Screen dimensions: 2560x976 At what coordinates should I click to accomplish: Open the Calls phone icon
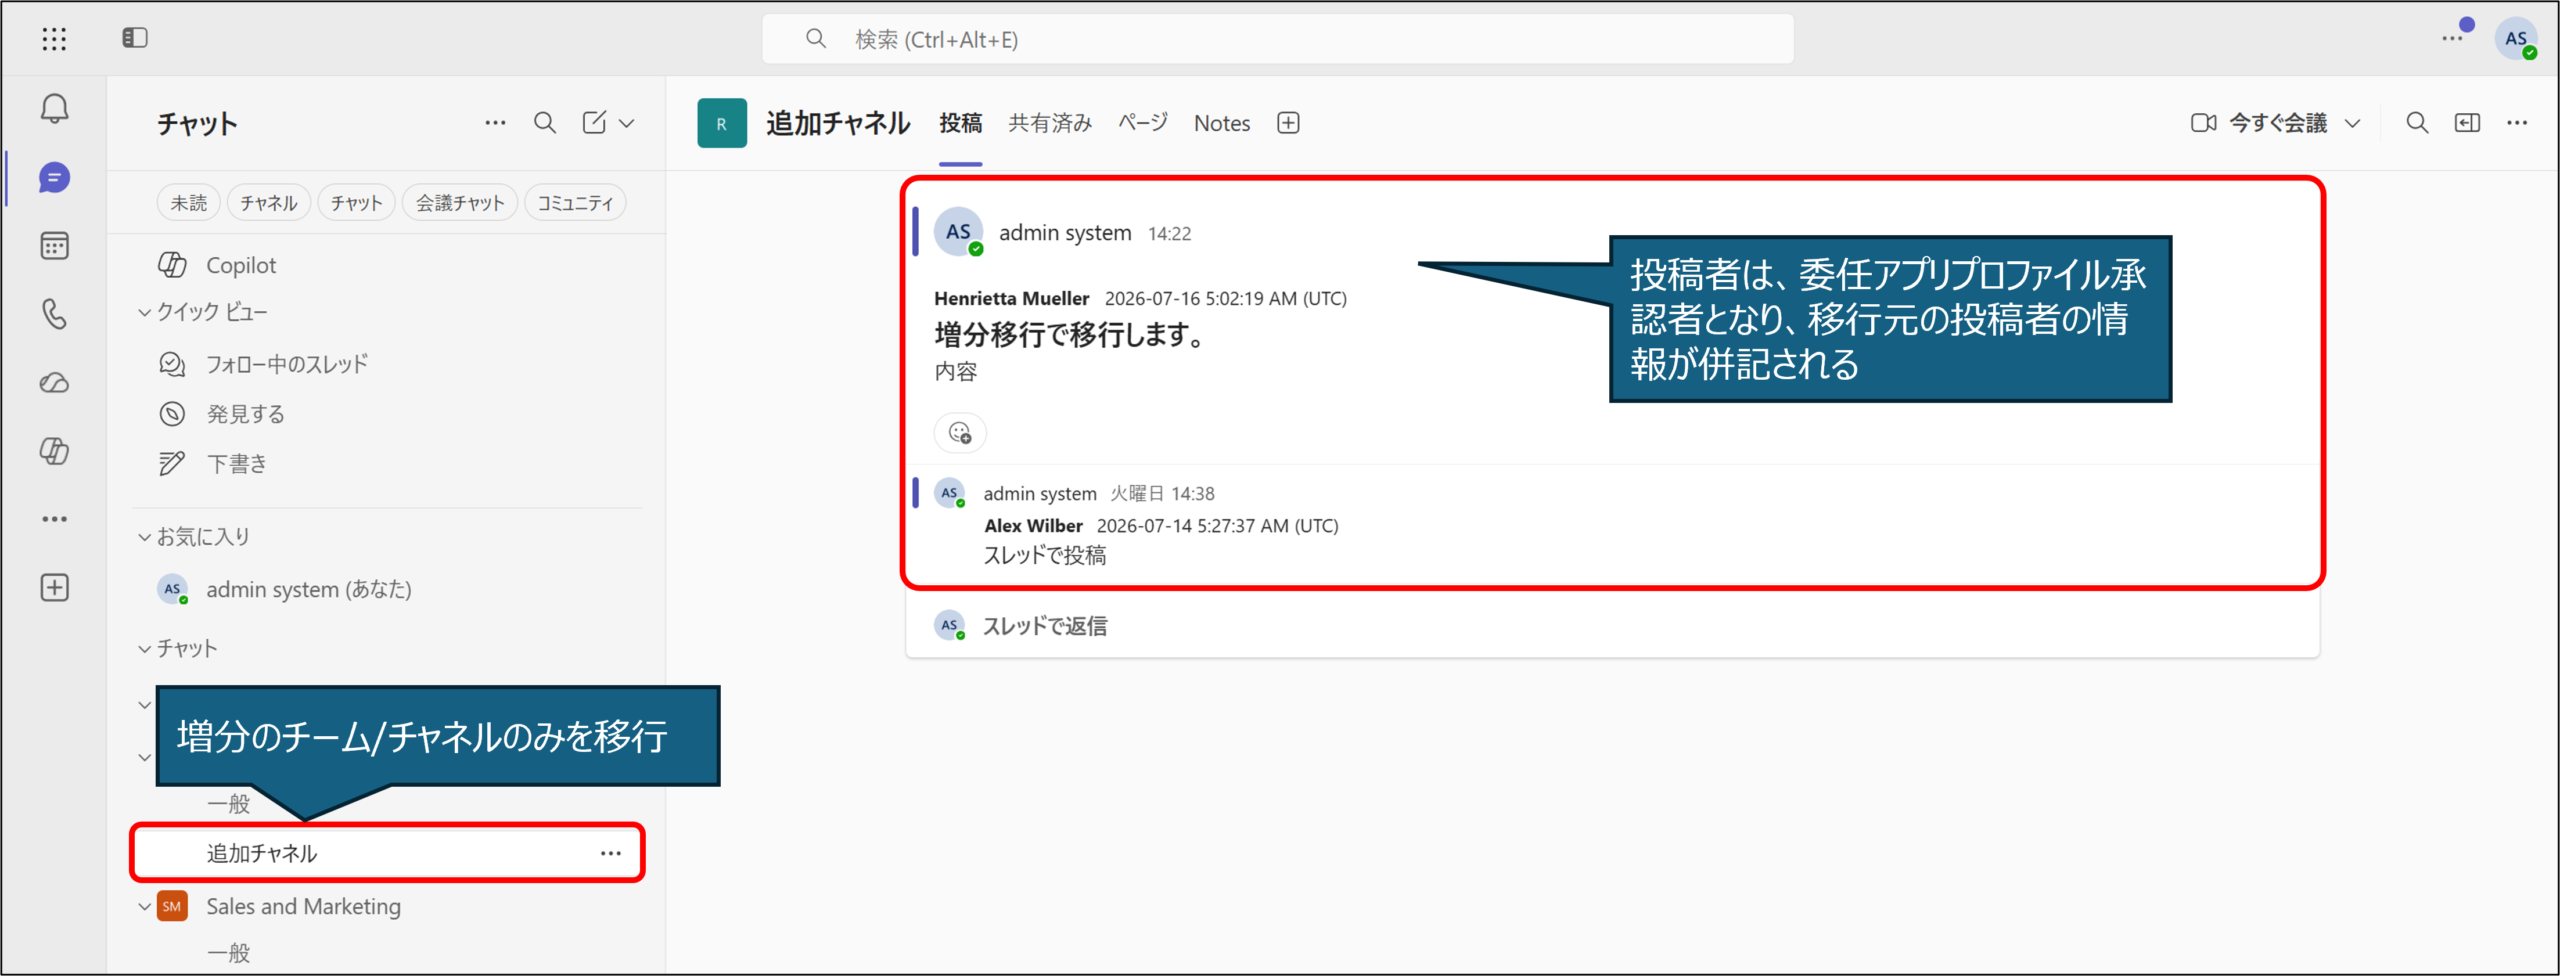click(55, 314)
